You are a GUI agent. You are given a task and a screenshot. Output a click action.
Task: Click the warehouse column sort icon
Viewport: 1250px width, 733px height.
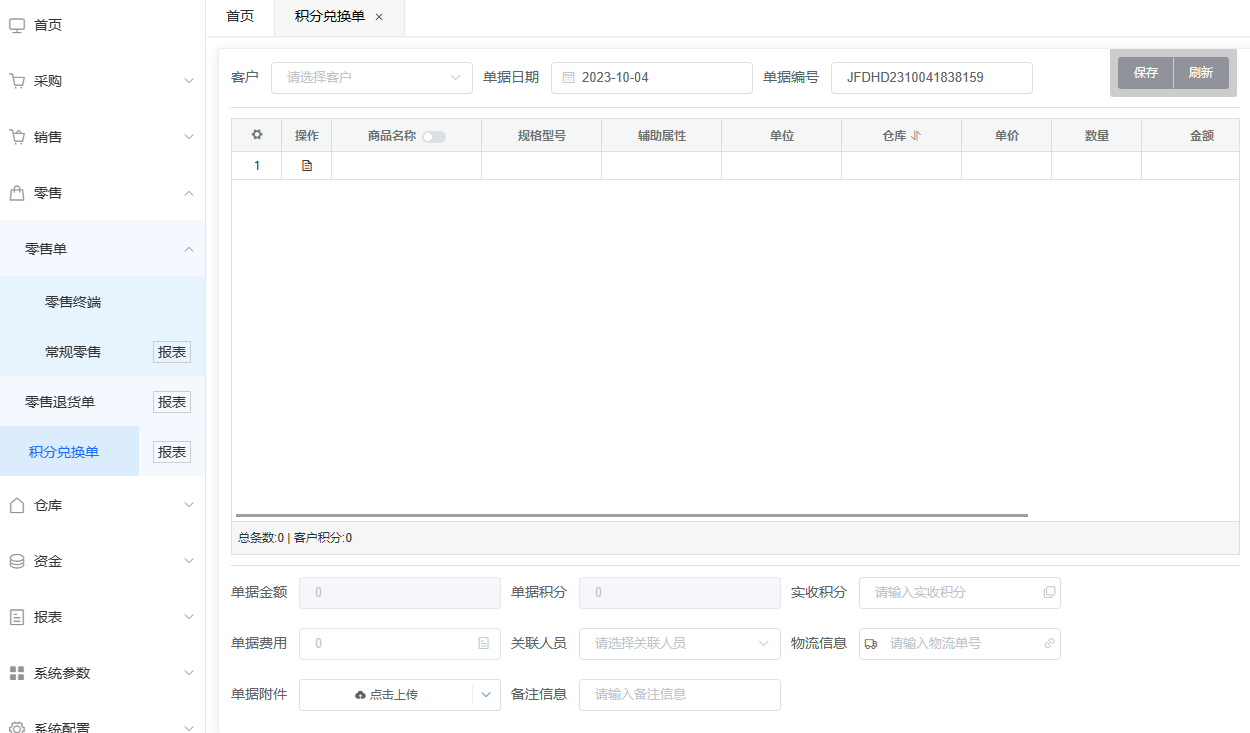(916, 136)
